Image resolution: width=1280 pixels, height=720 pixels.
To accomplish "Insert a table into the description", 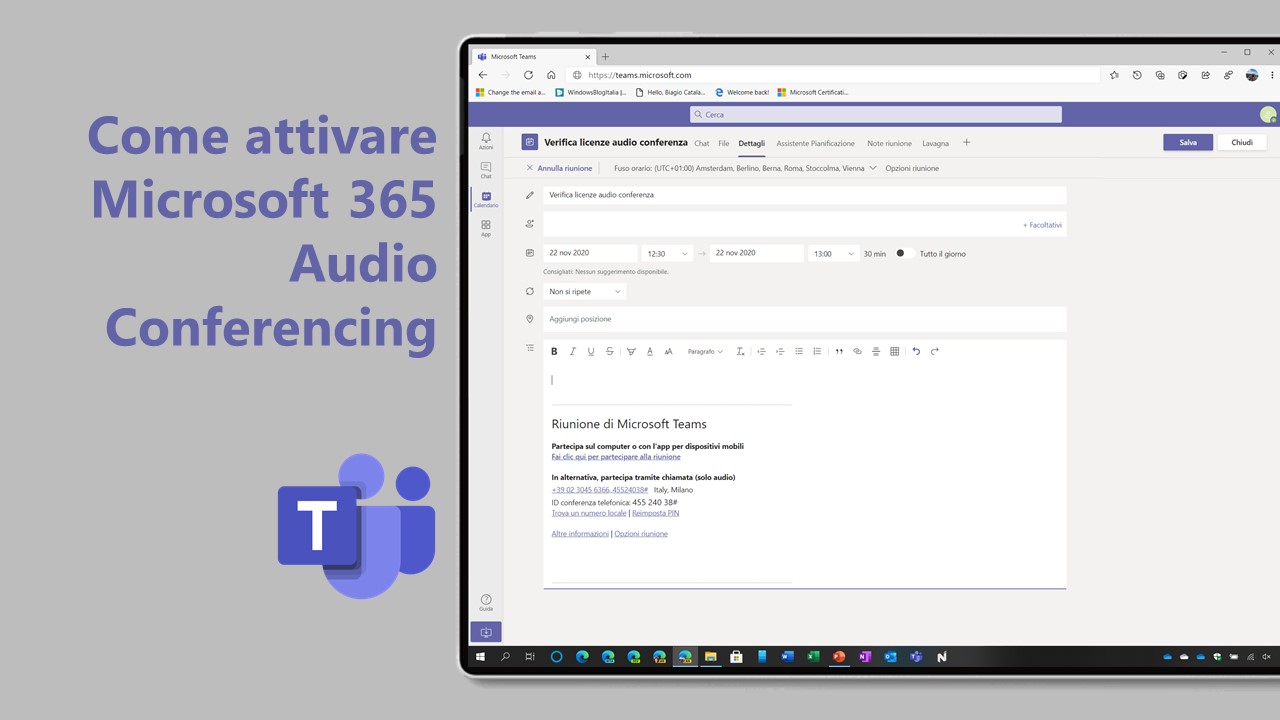I will pyautogui.click(x=894, y=351).
